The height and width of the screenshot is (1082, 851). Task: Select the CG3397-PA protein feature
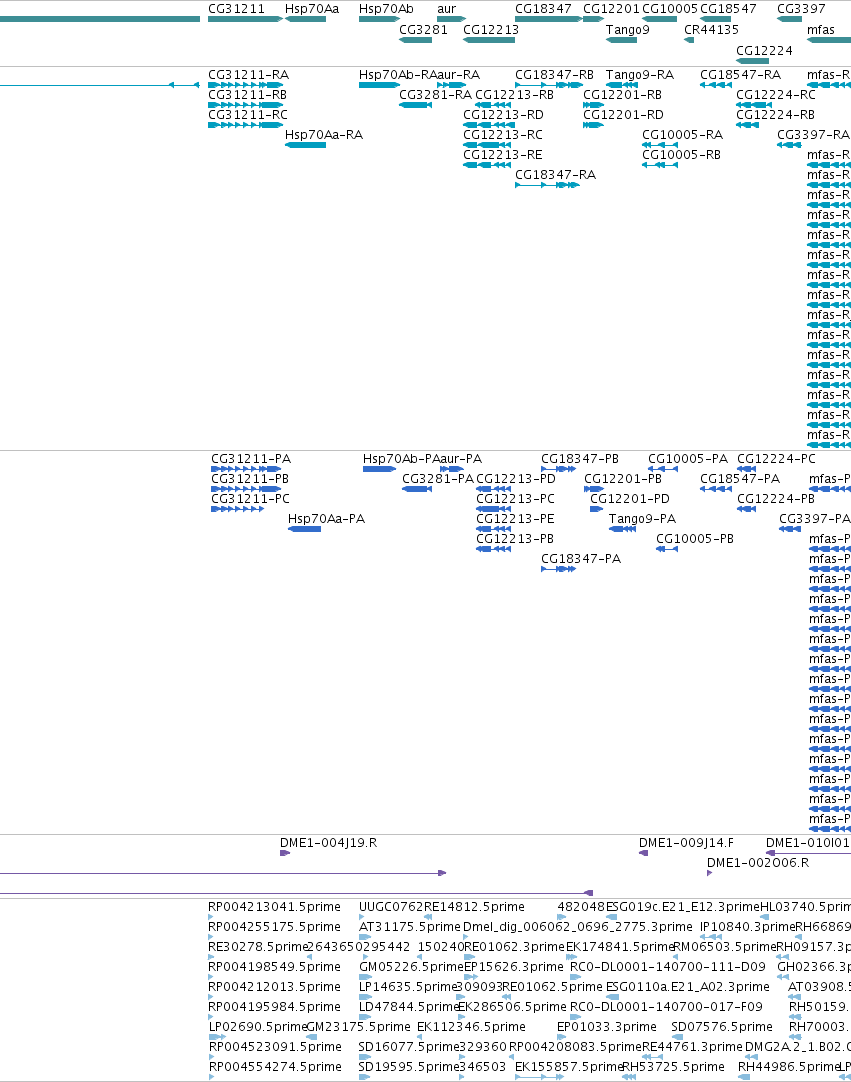pos(790,529)
